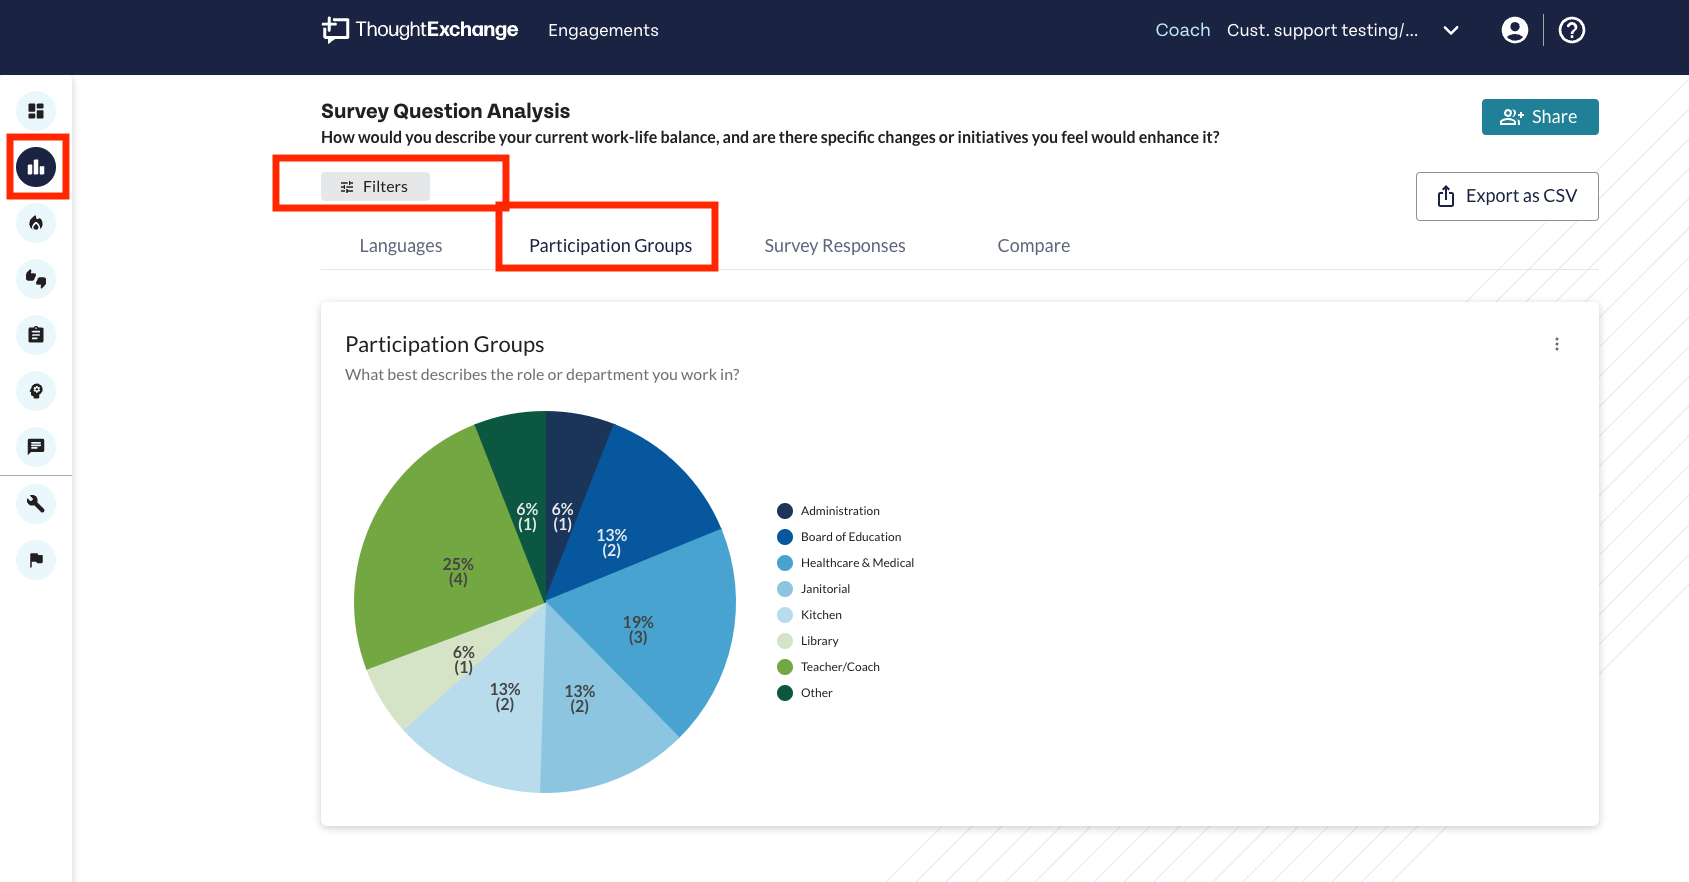Open the user account profile icon
This screenshot has height=882, width=1689.
click(1515, 30)
